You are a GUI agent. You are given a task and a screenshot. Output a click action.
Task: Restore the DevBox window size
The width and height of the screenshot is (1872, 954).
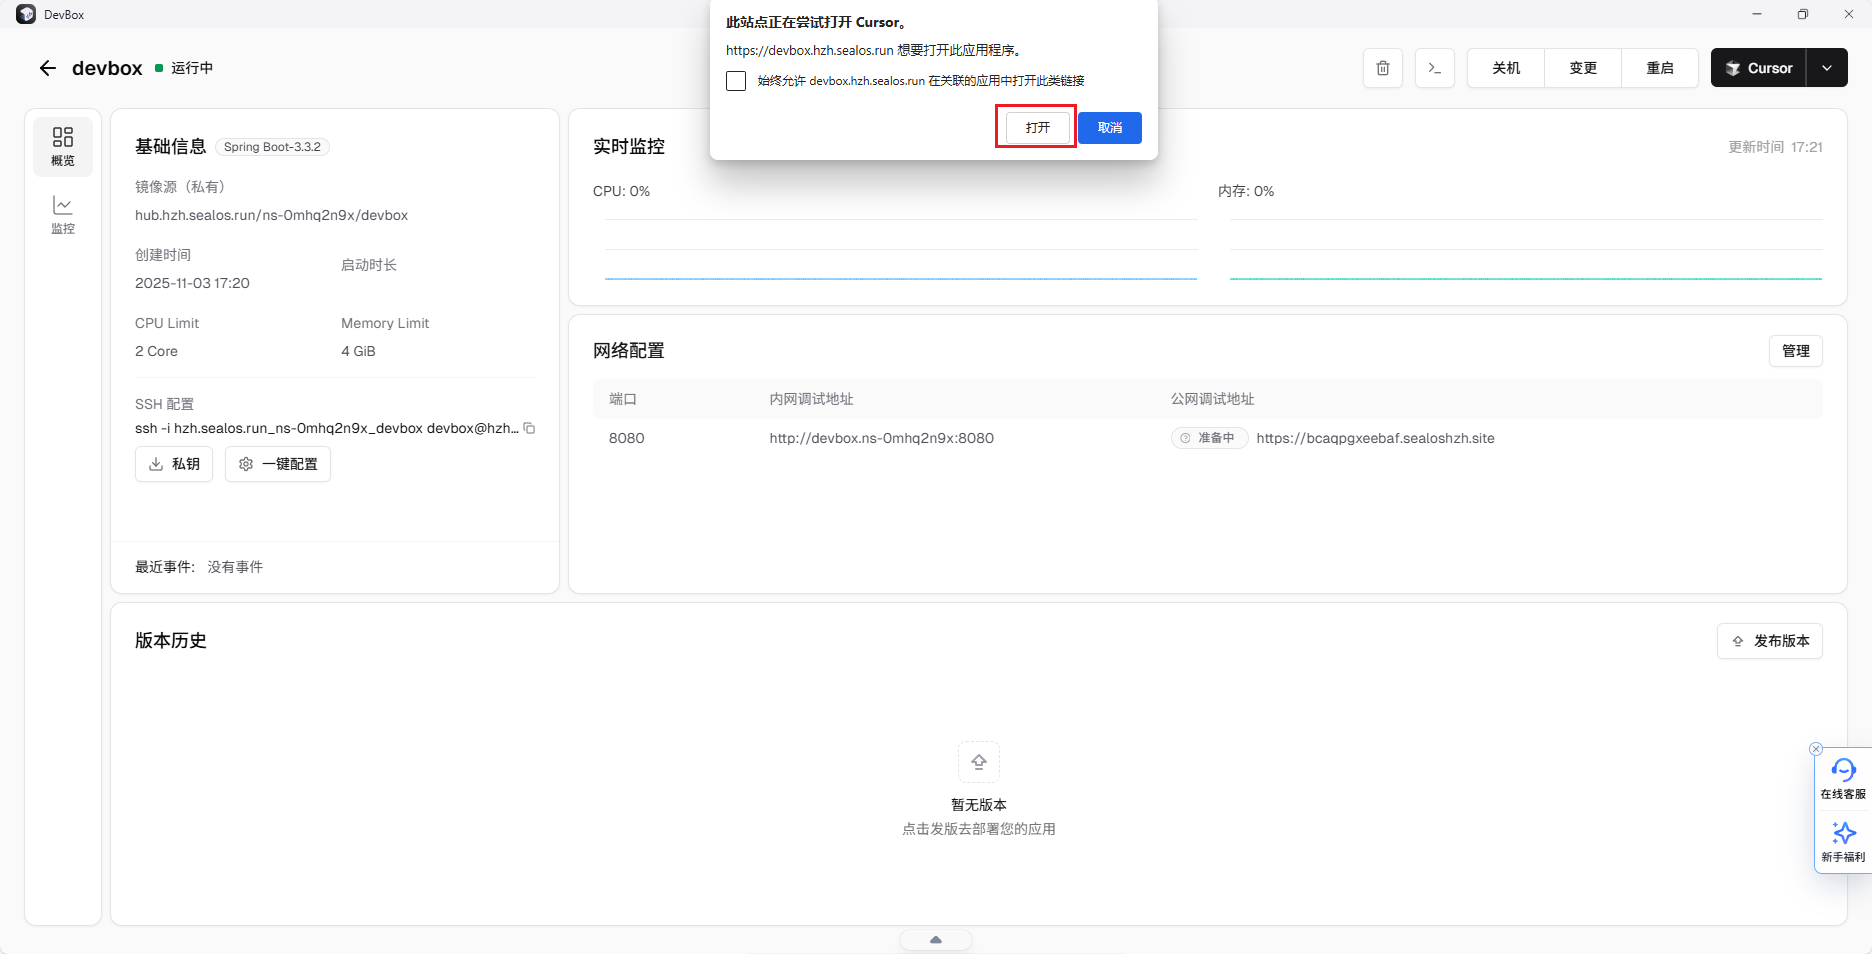coord(1802,14)
